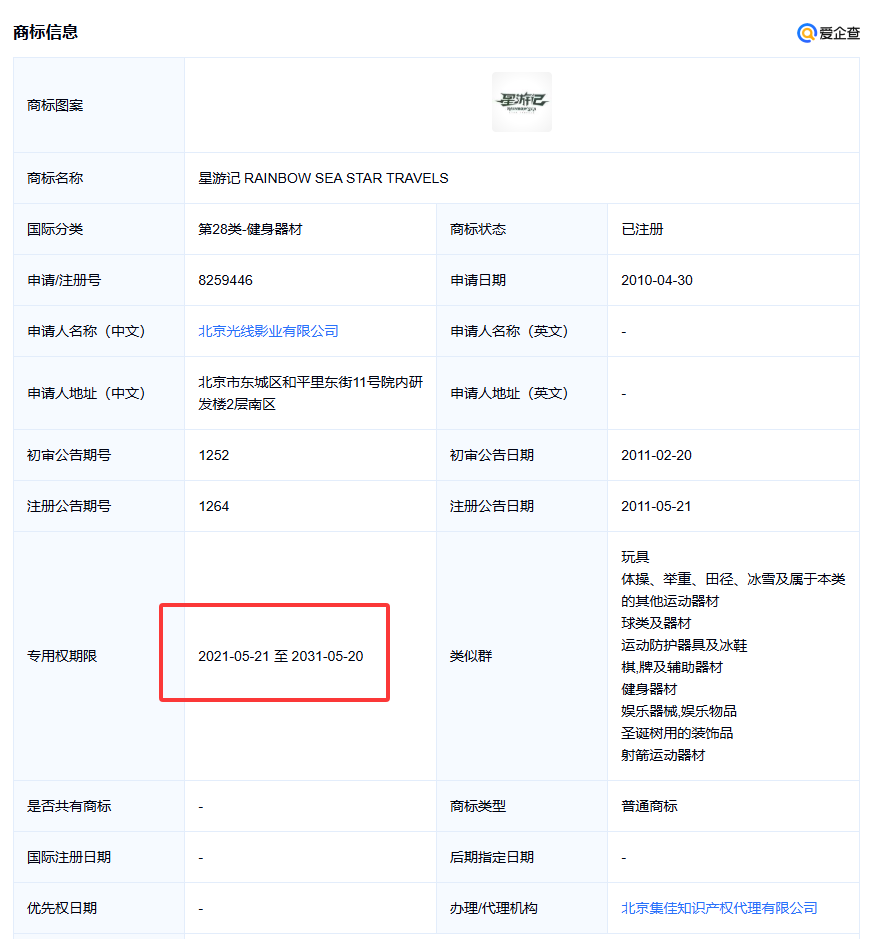This screenshot has height=939, width=872.
Task: Click the 国际分类 row label
Action: click(55, 229)
